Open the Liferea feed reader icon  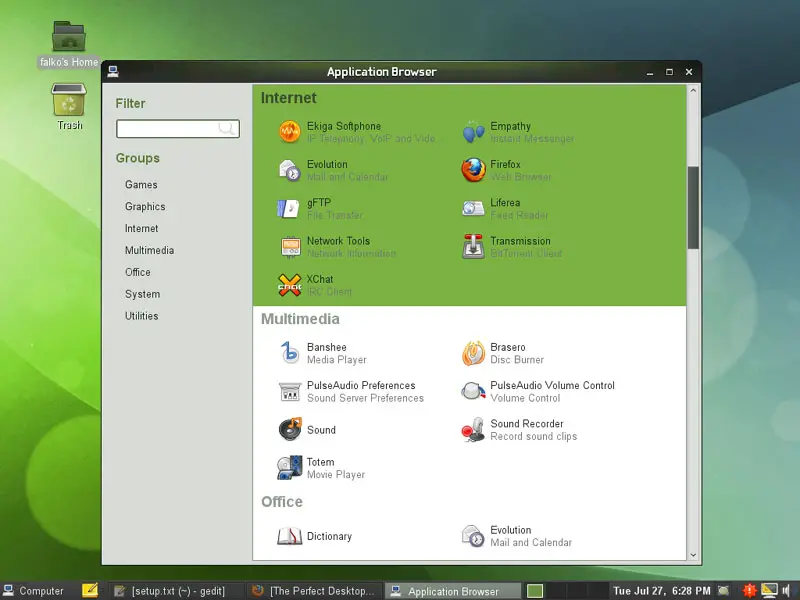473,208
